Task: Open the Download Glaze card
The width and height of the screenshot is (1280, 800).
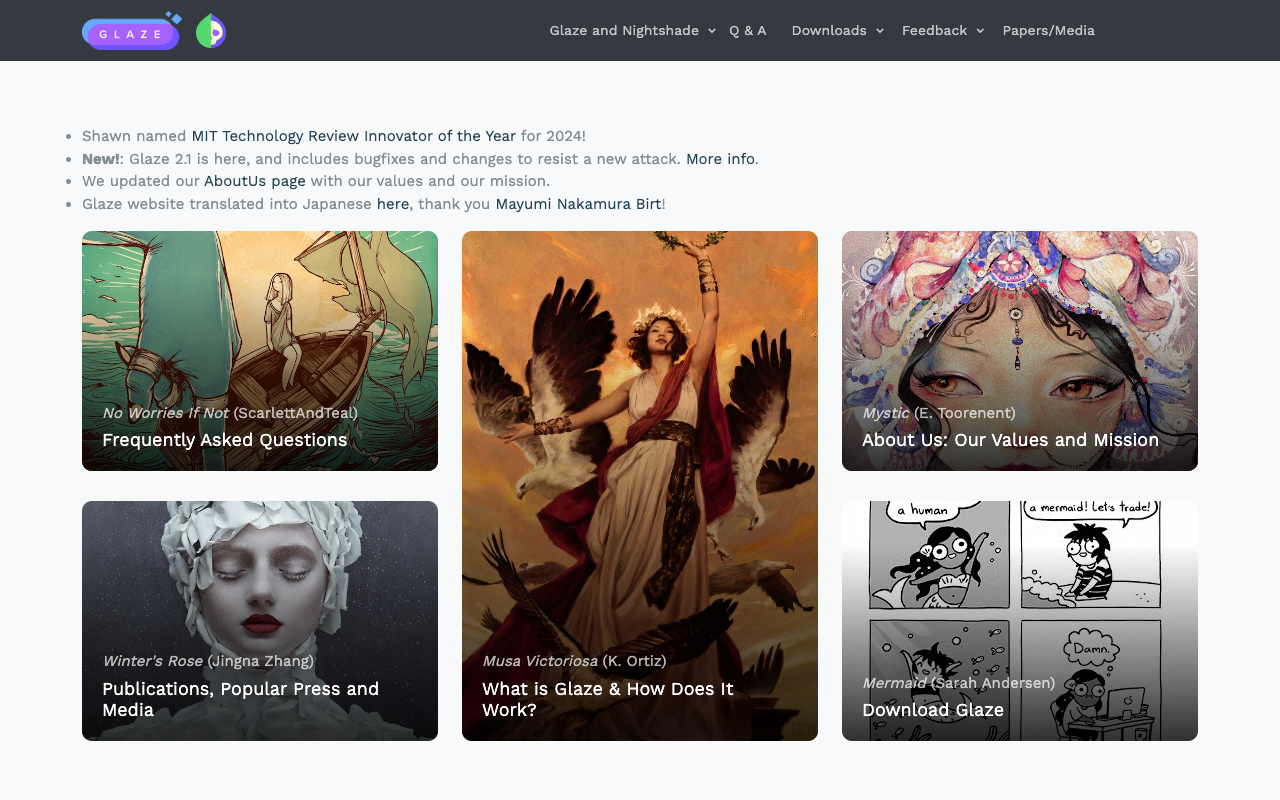Action: pyautogui.click(x=1020, y=621)
